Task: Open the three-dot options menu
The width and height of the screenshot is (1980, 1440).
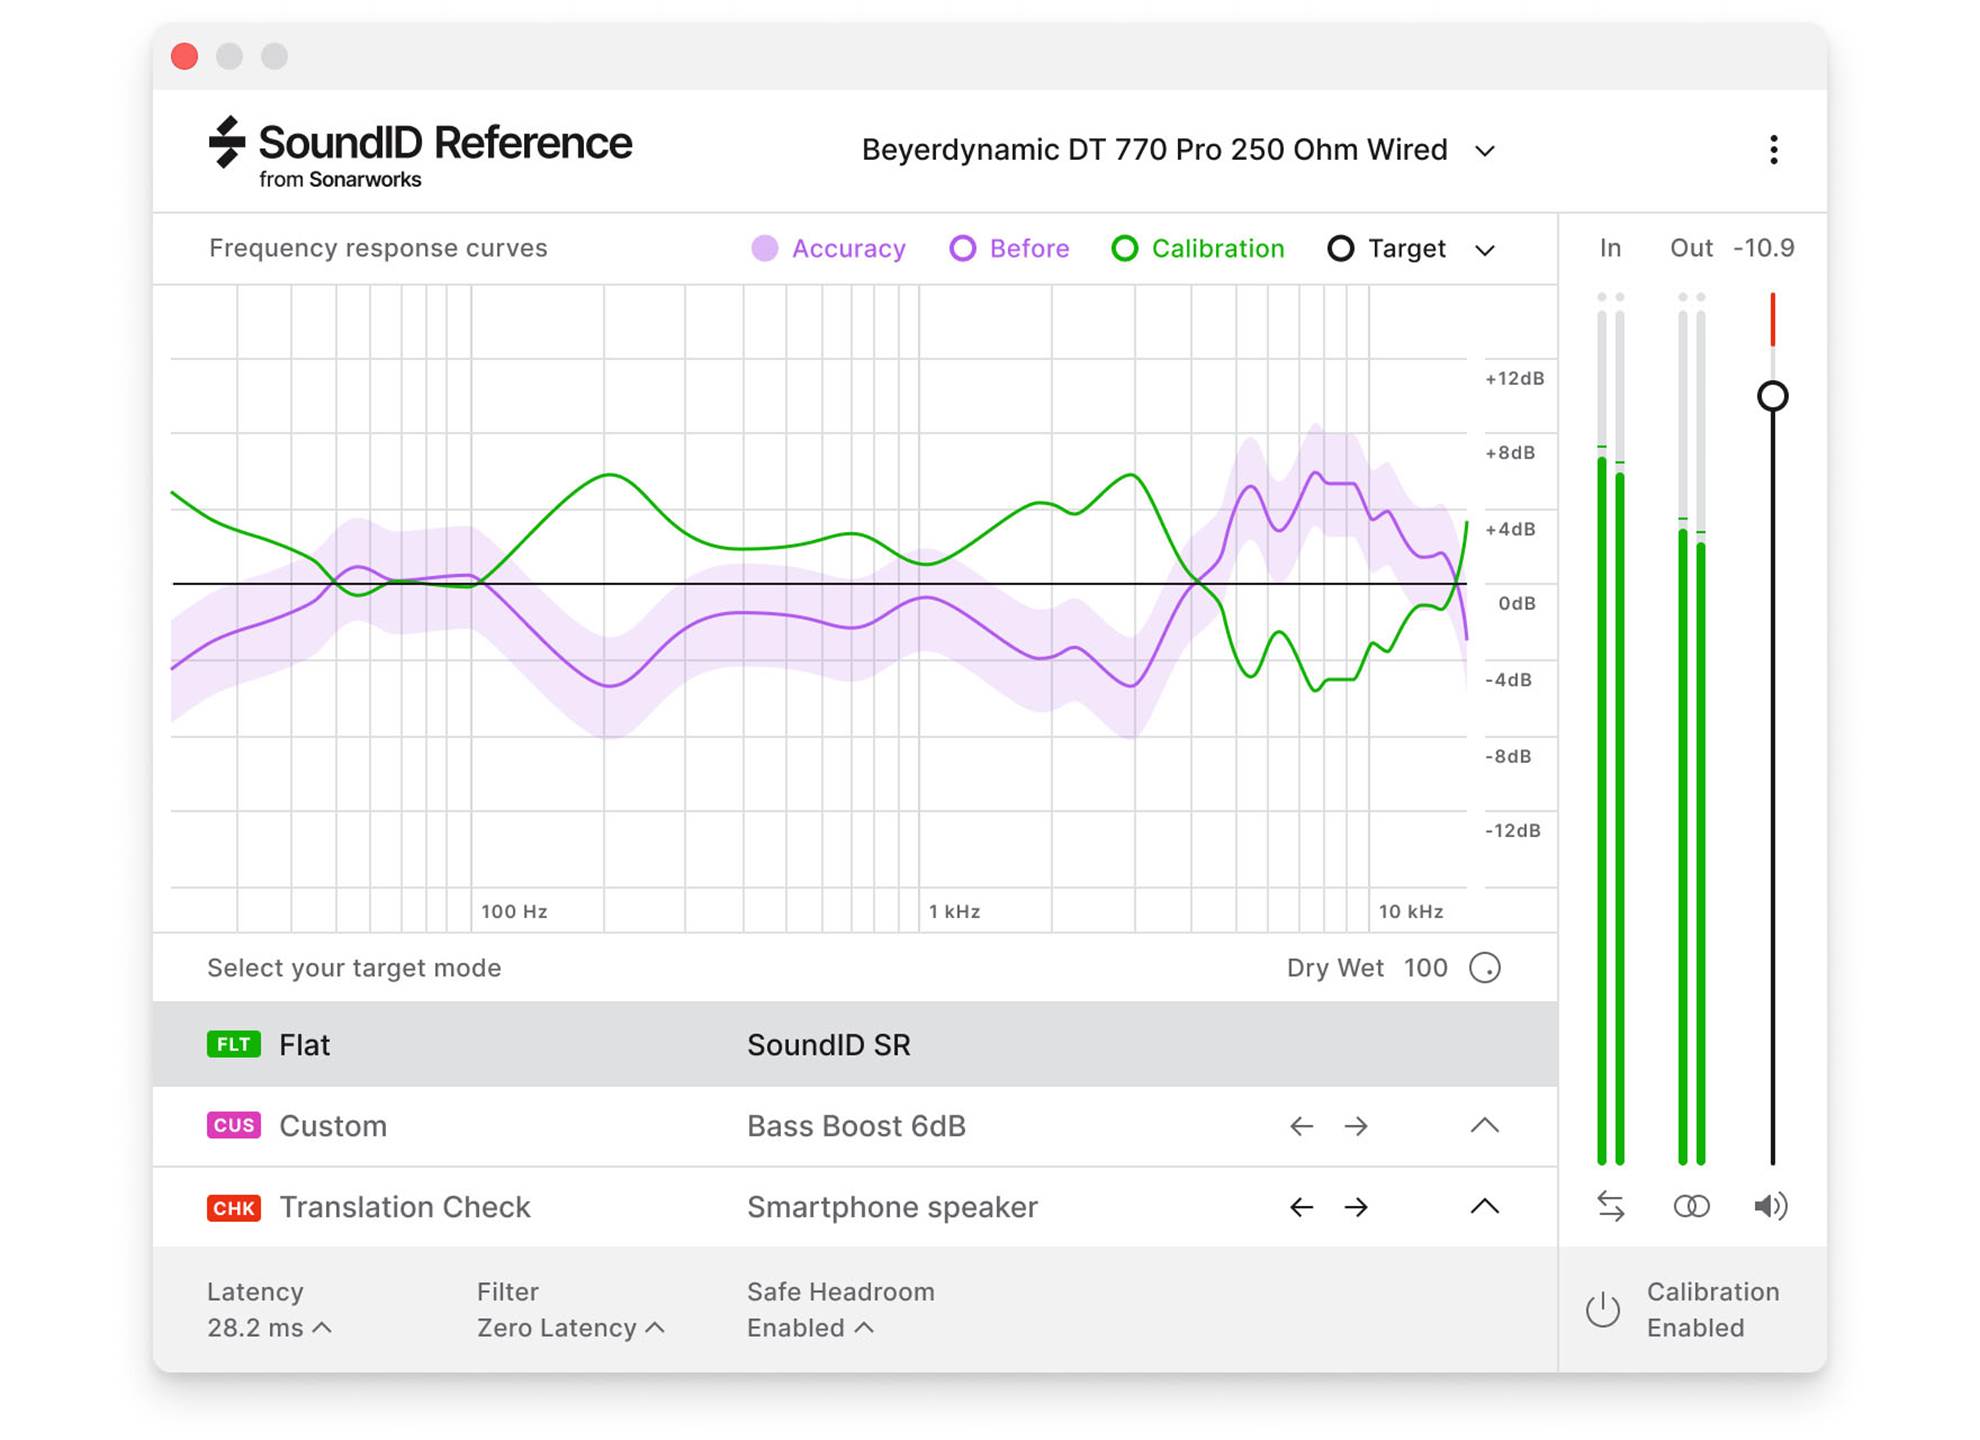Action: click(1773, 150)
